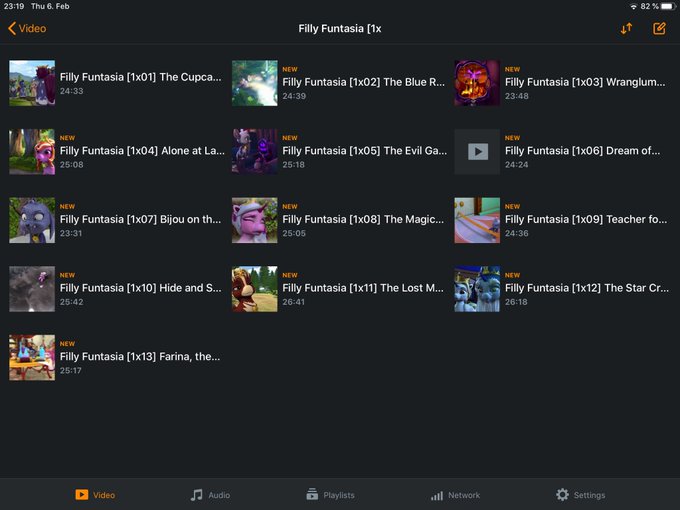
Task: Play 'Filly Funtasia [1x09] Teacher fo...' title
Action: (586, 219)
